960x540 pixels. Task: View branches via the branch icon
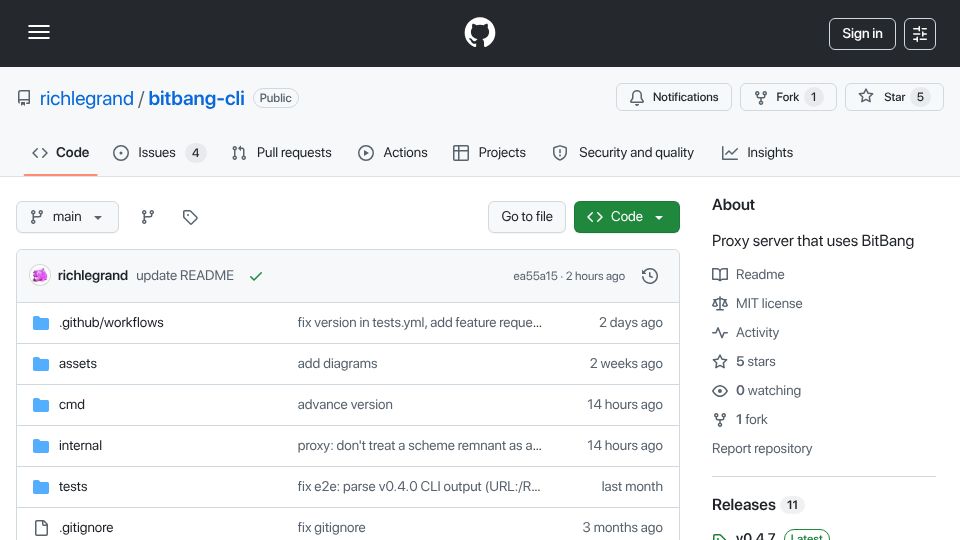pyautogui.click(x=148, y=217)
